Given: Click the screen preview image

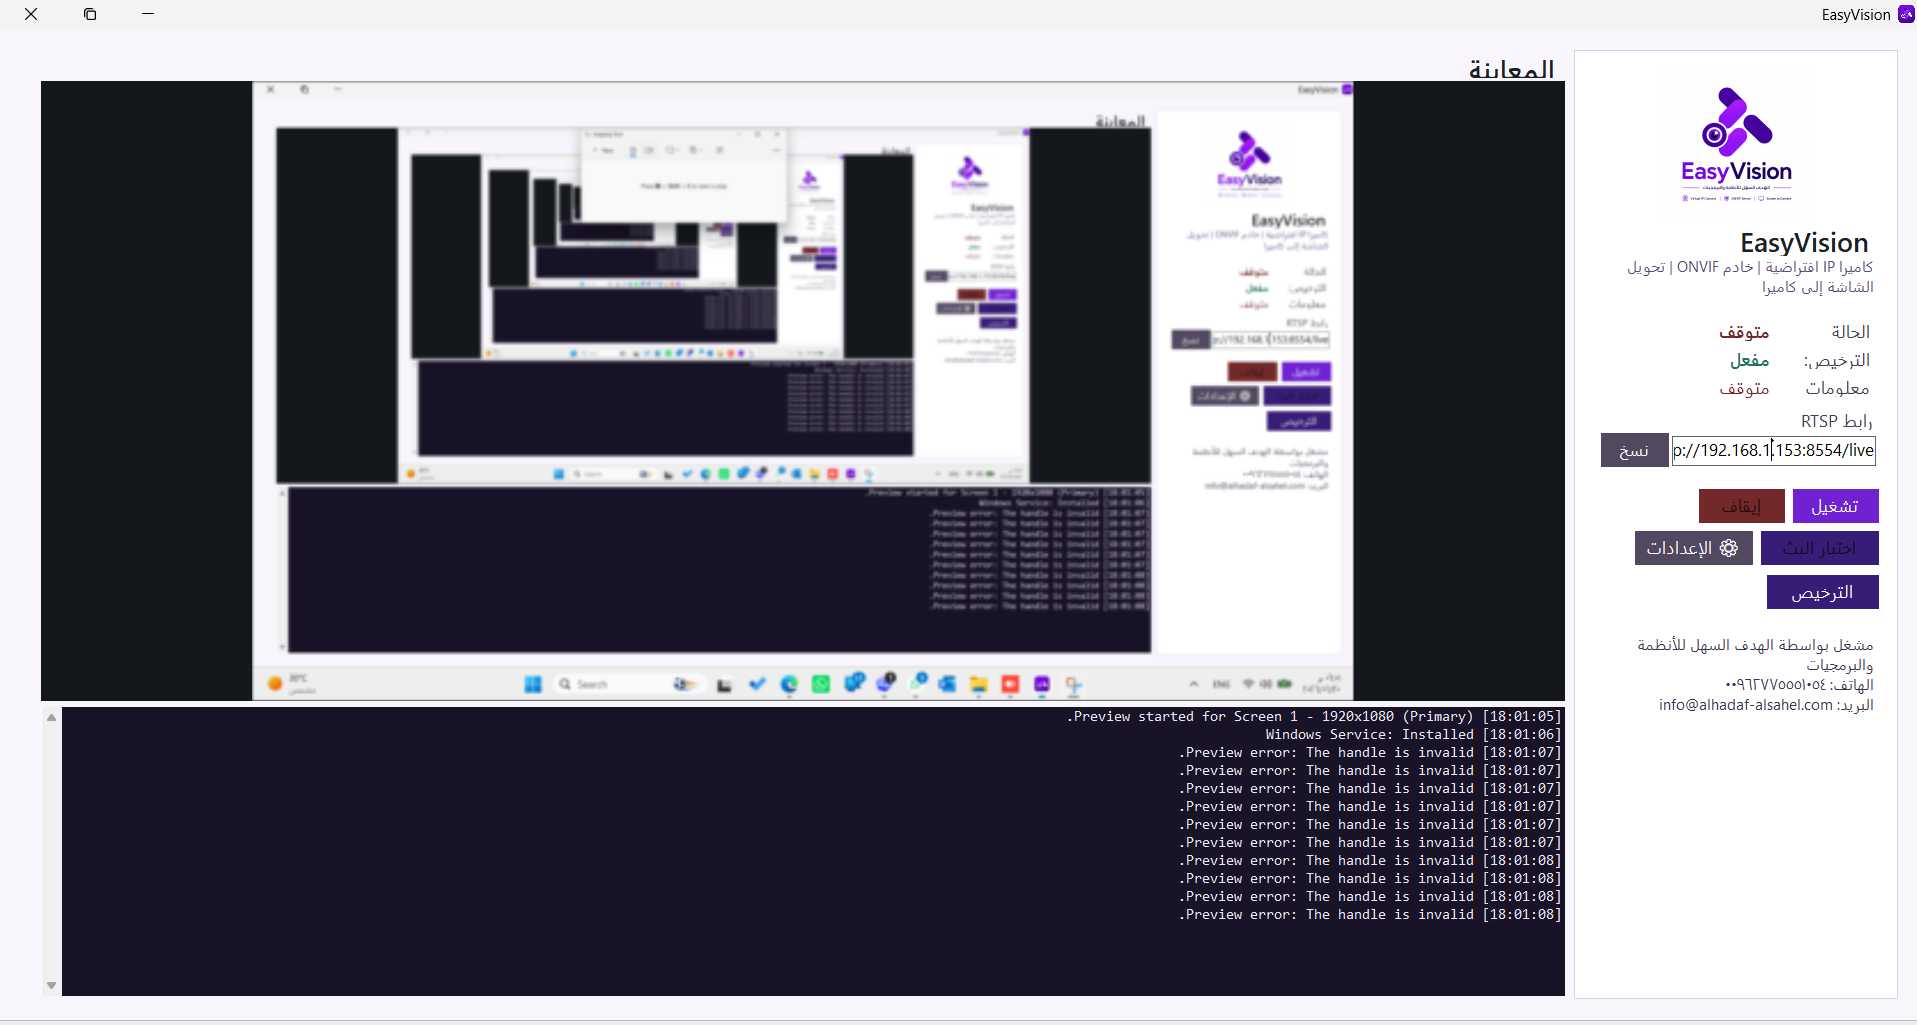Looking at the screenshot, I should coord(803,391).
